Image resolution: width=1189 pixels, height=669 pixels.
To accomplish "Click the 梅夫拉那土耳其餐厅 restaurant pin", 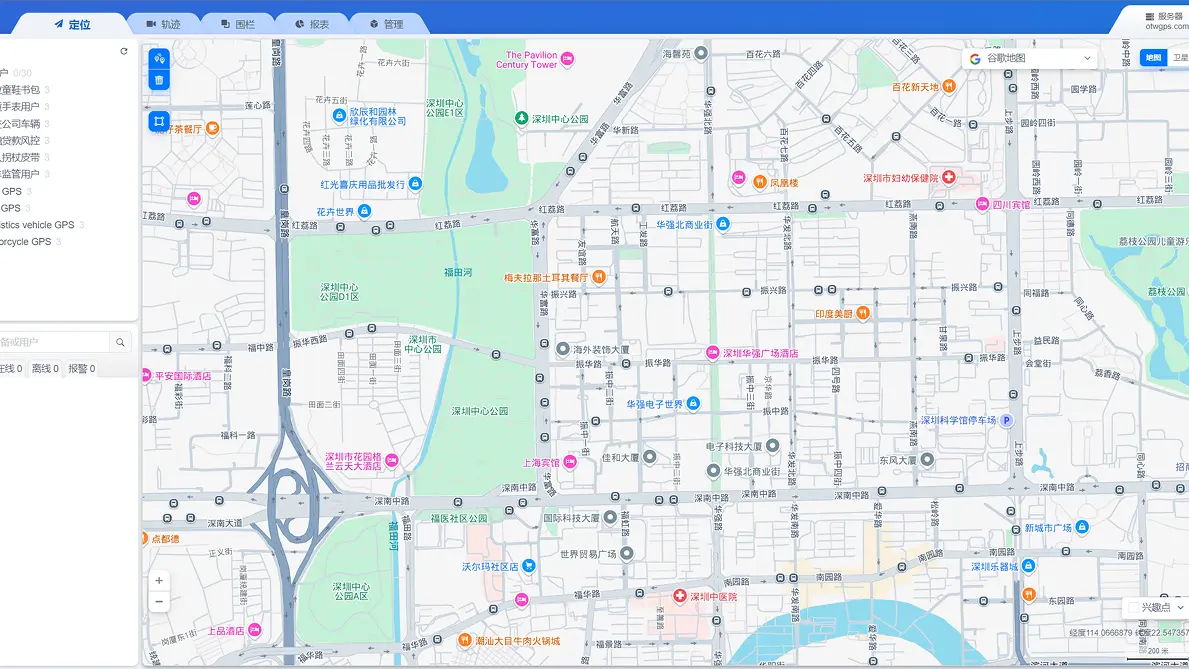I will pyautogui.click(x=599, y=277).
